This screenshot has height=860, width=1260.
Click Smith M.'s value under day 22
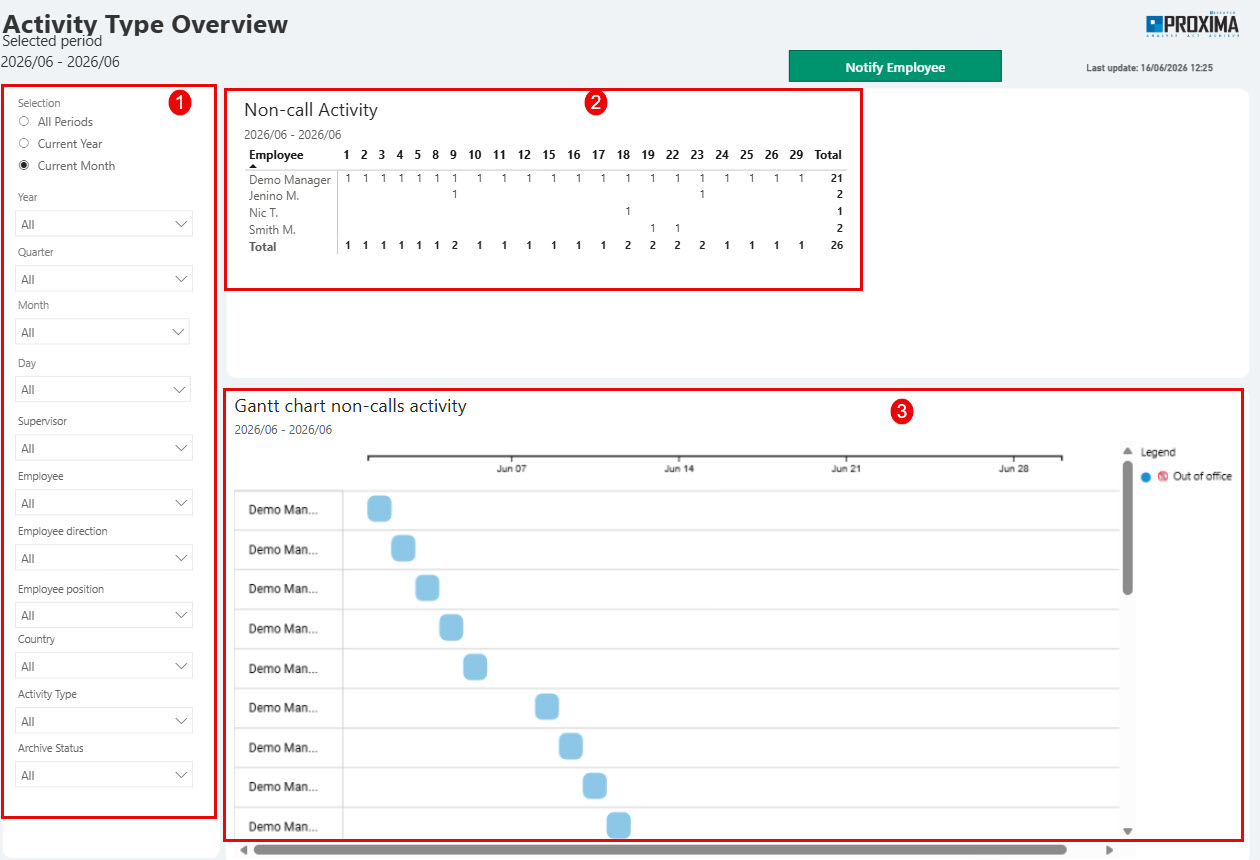[677, 229]
